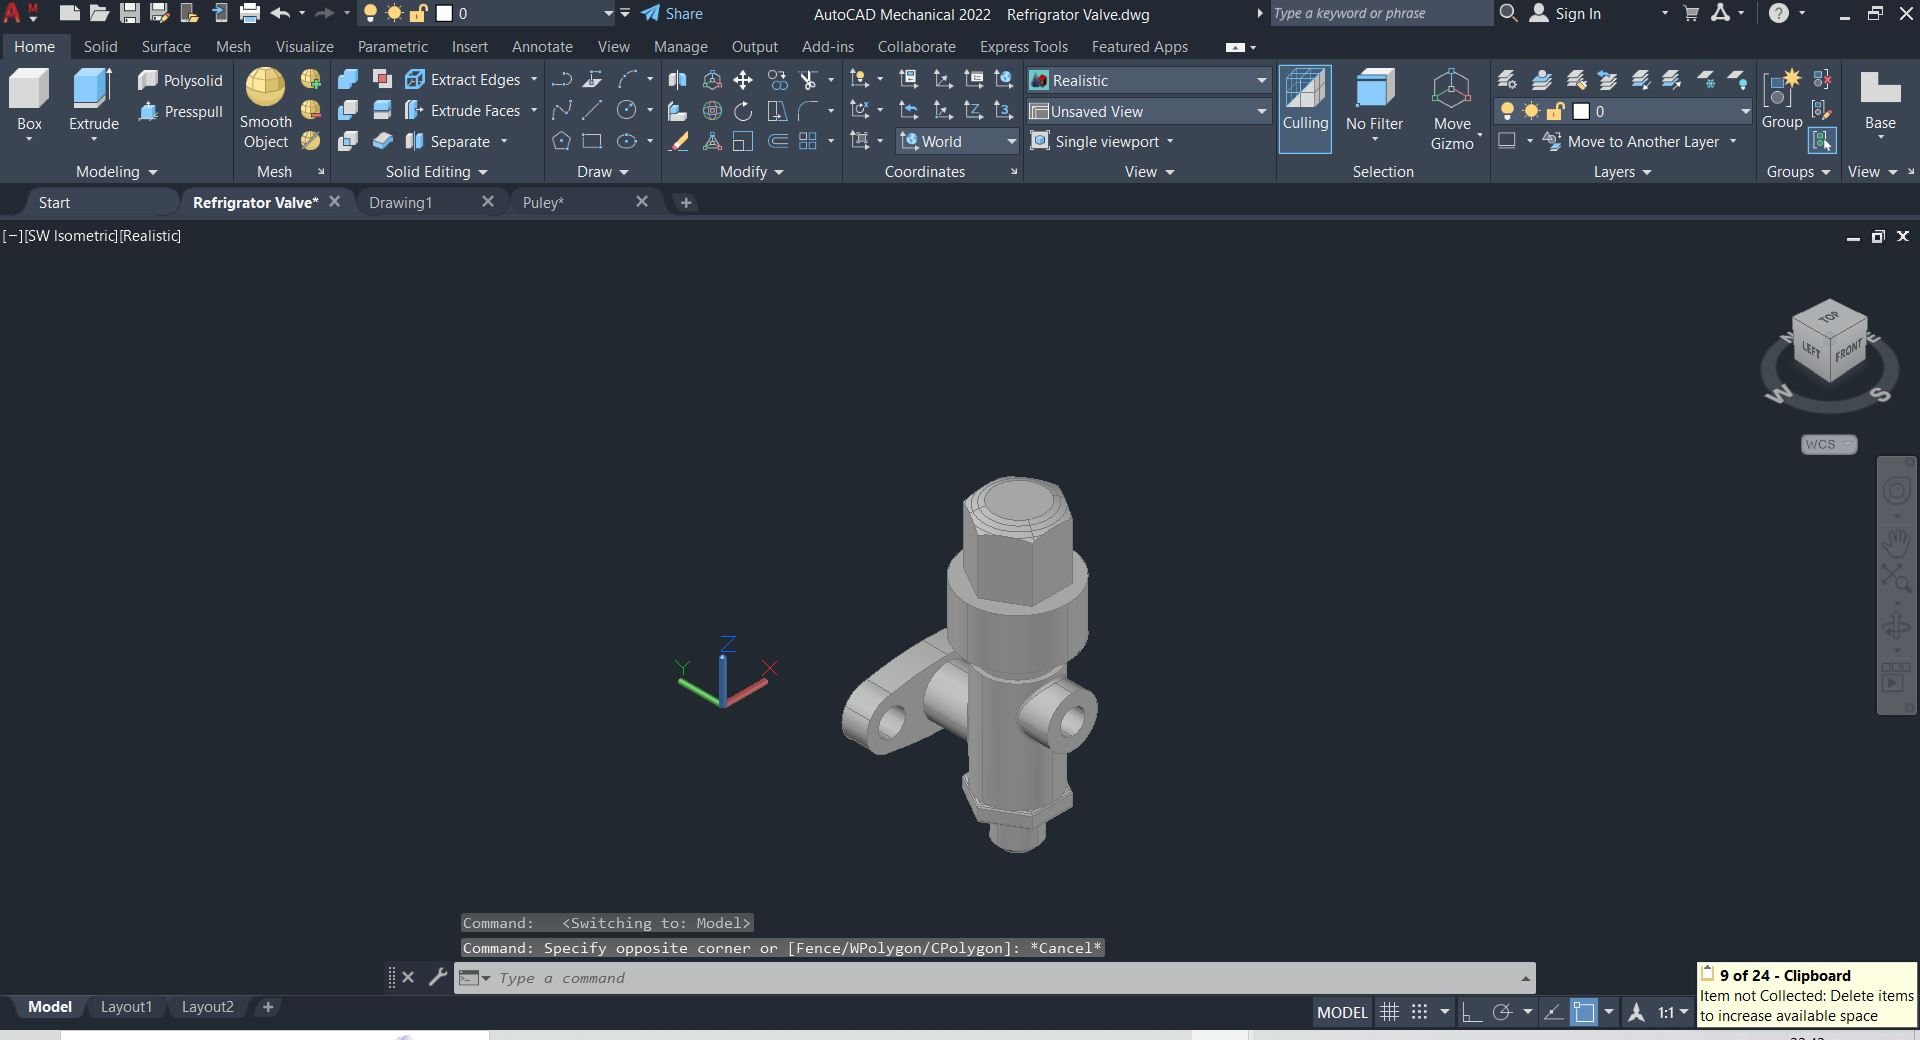Switch to the Visualize ribbon tab
The height and width of the screenshot is (1040, 1920).
[304, 47]
